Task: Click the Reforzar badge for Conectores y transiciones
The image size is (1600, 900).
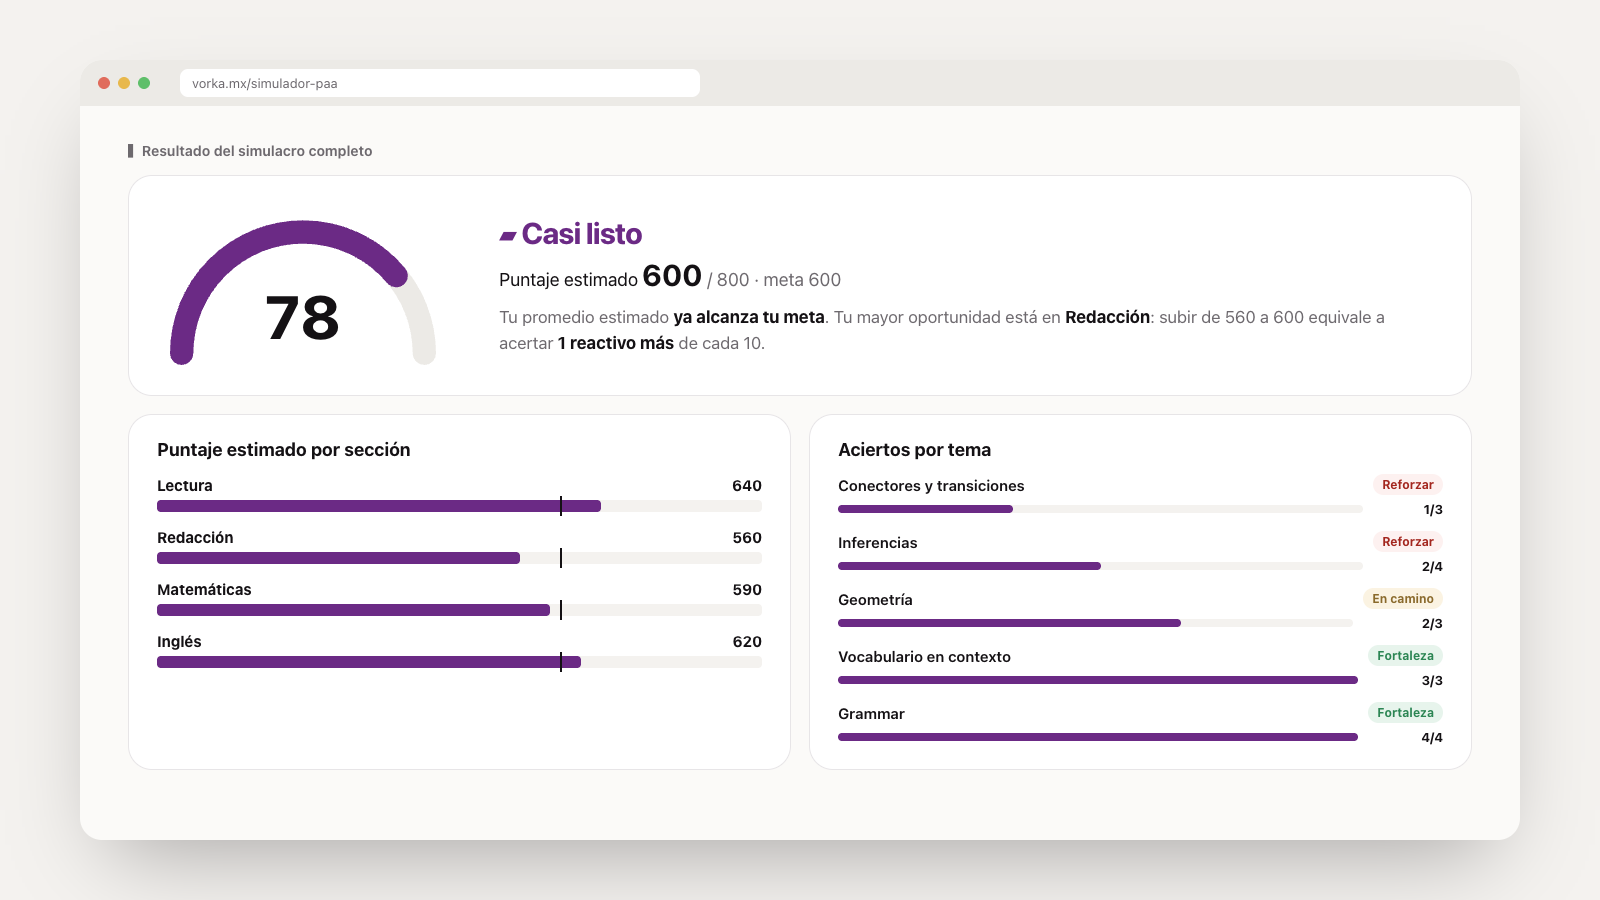Action: tap(1408, 485)
